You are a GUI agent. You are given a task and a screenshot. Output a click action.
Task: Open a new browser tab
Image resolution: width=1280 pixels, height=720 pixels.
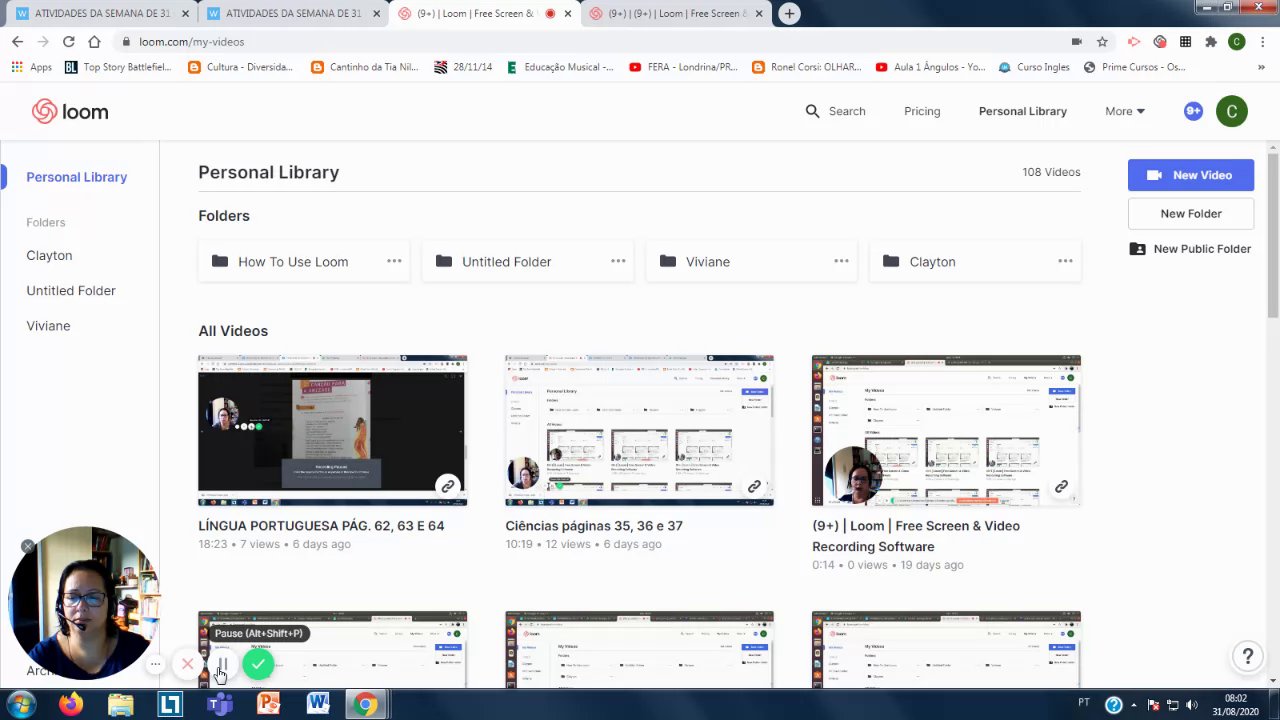coord(789,14)
